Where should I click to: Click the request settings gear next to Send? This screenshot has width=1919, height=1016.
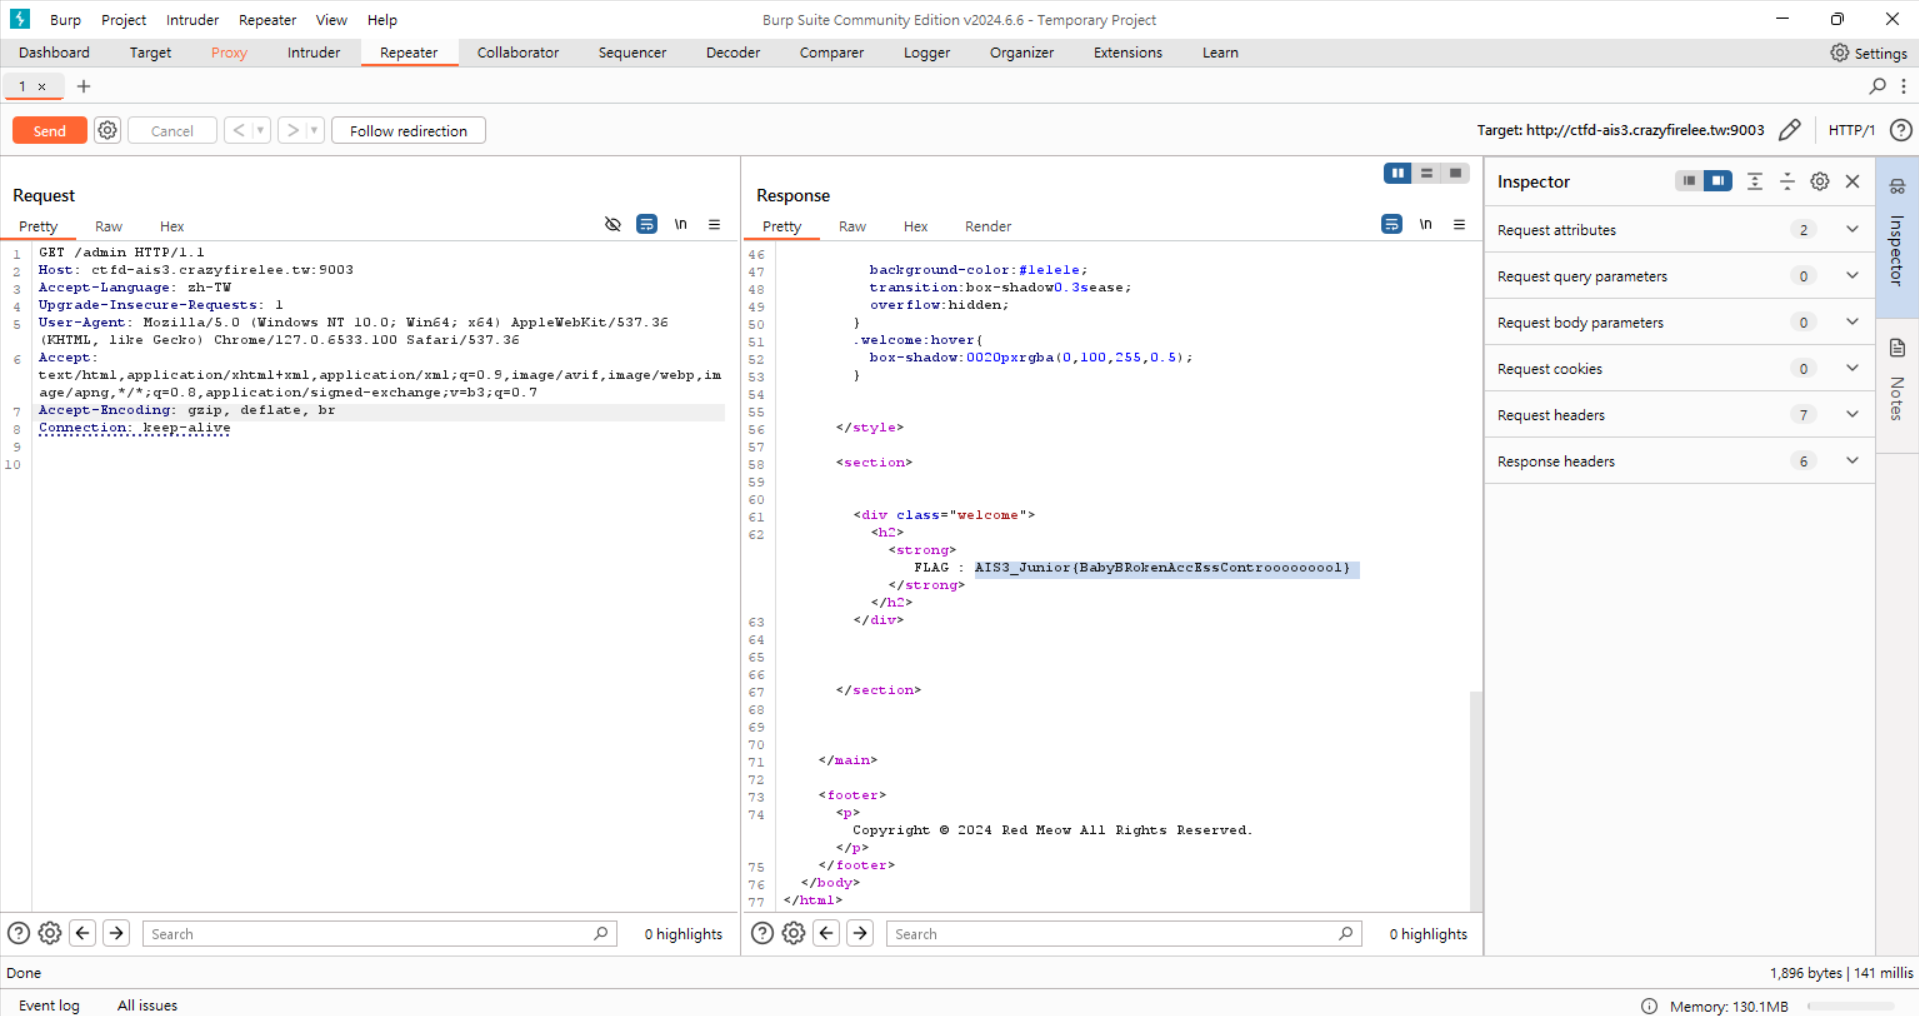[107, 131]
